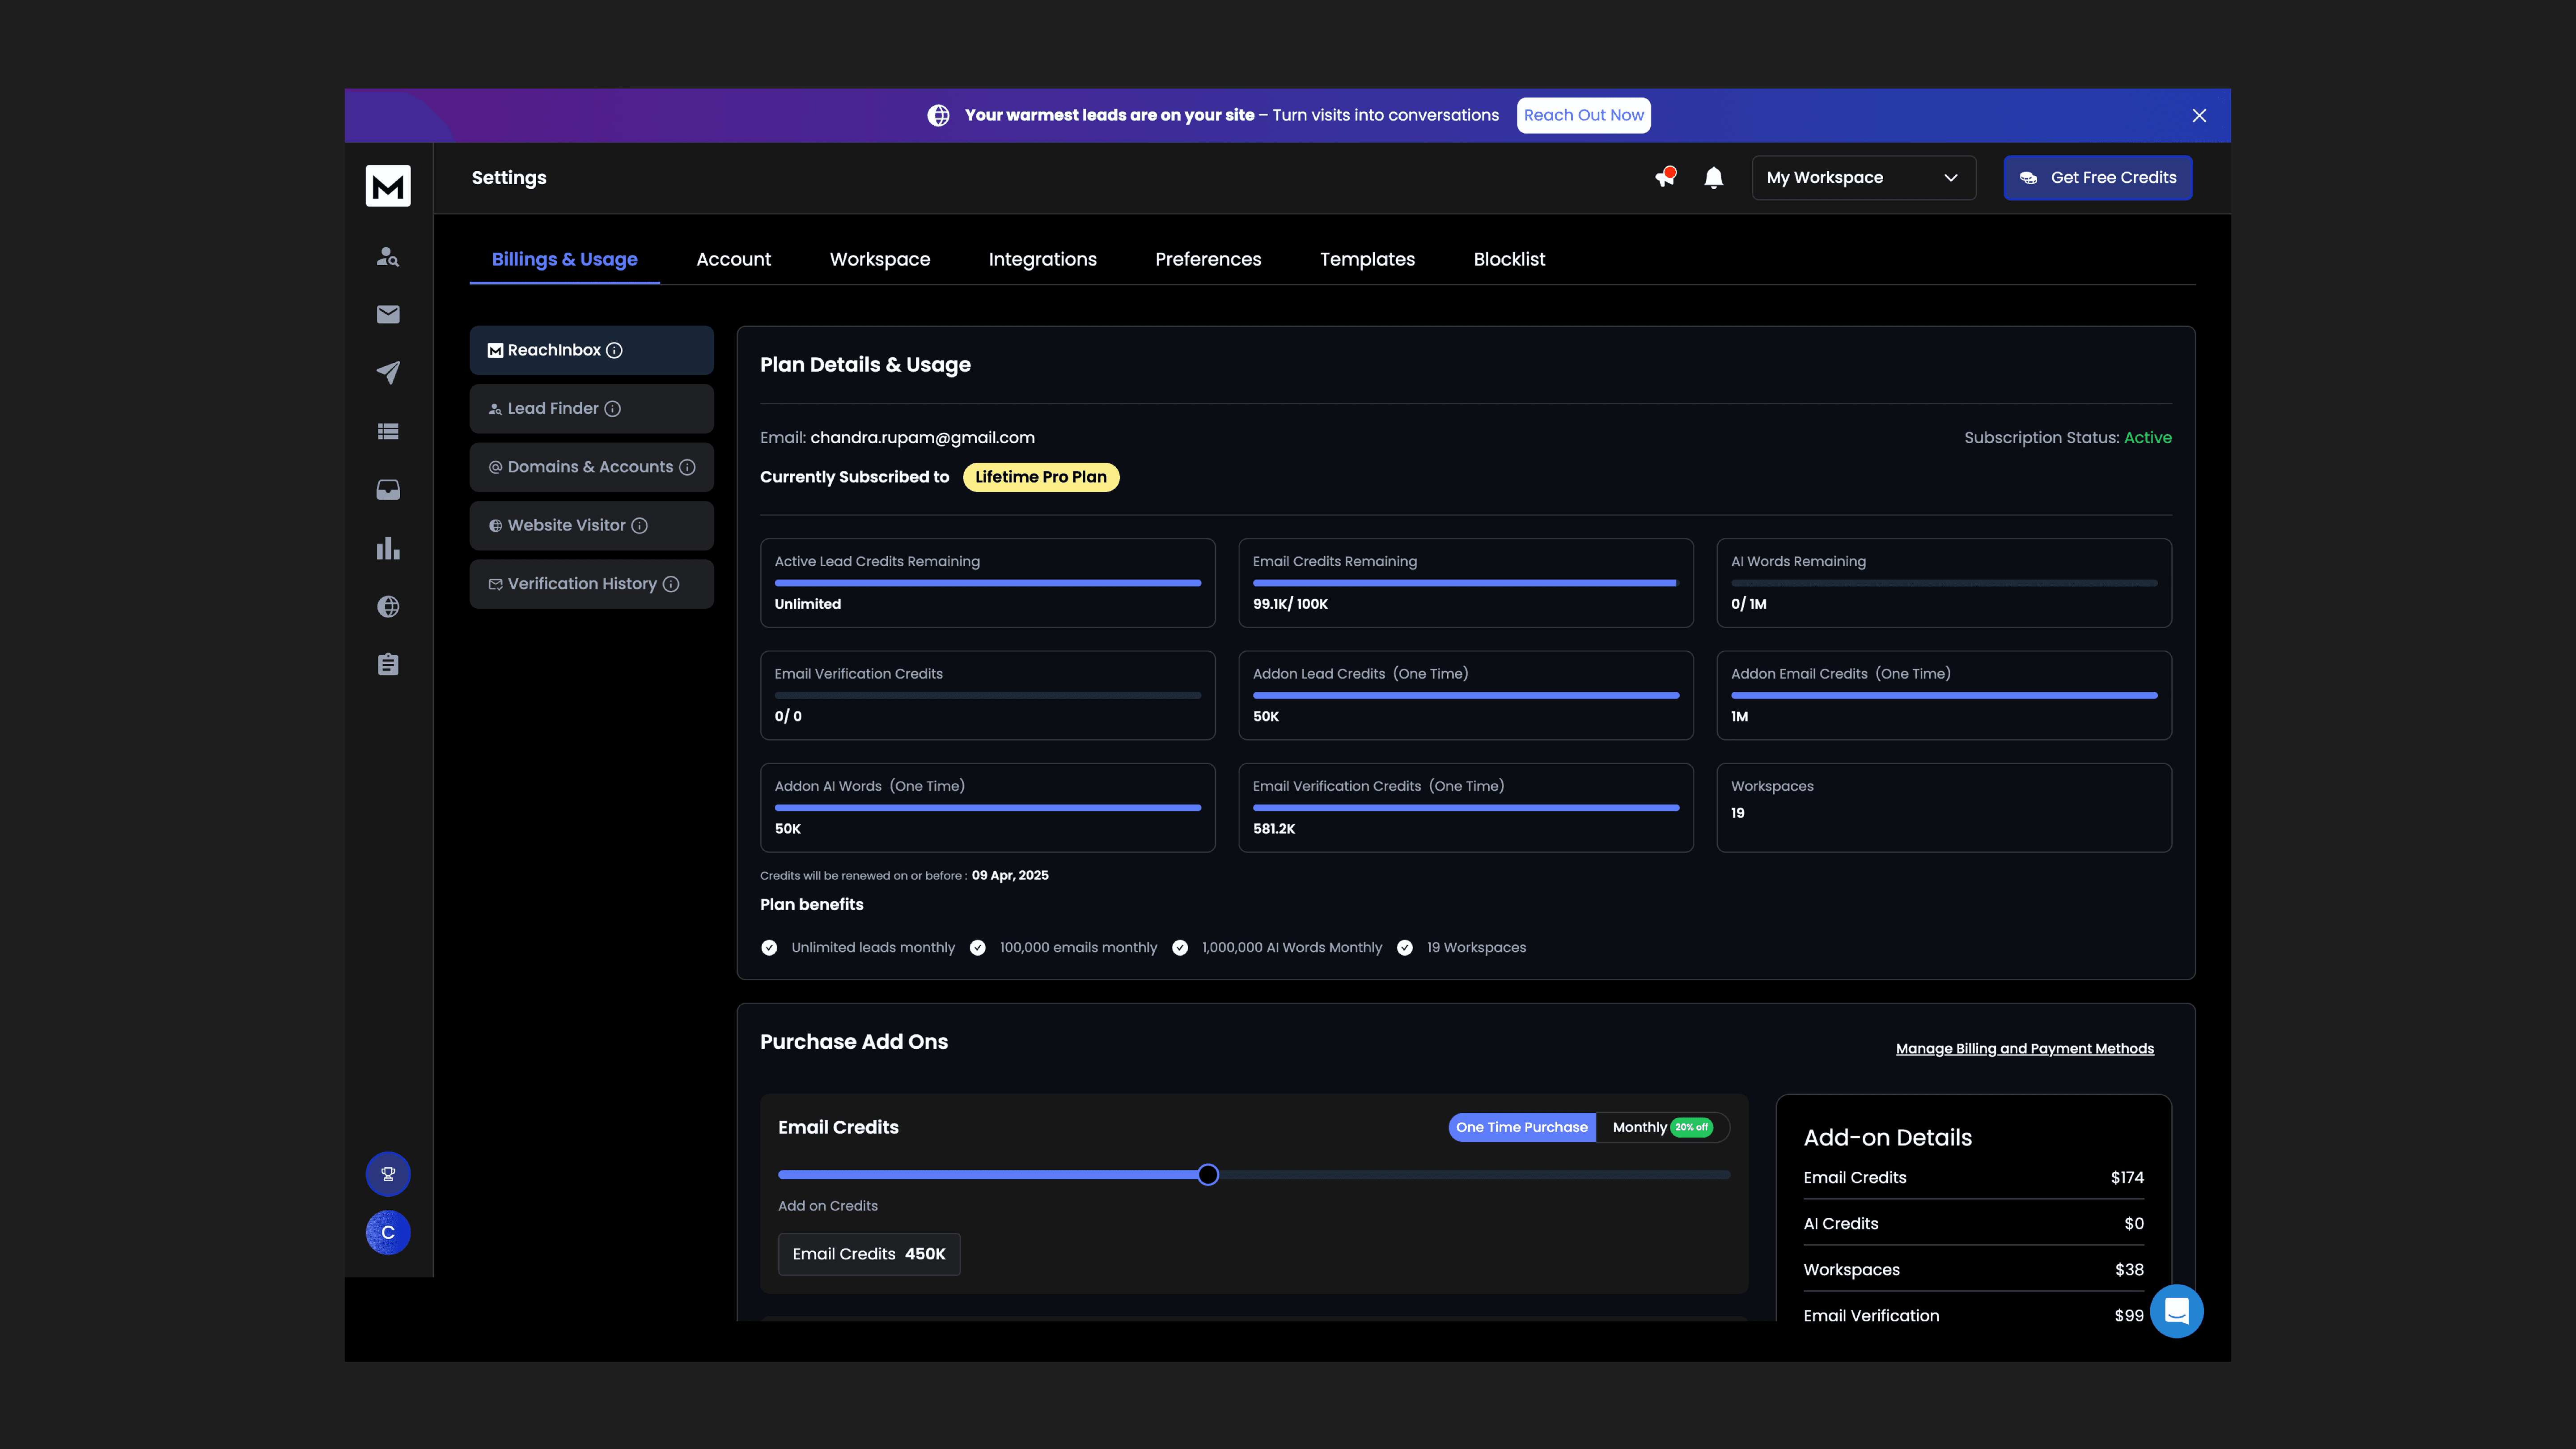Click the trophy icon in sidebar

(x=388, y=1174)
